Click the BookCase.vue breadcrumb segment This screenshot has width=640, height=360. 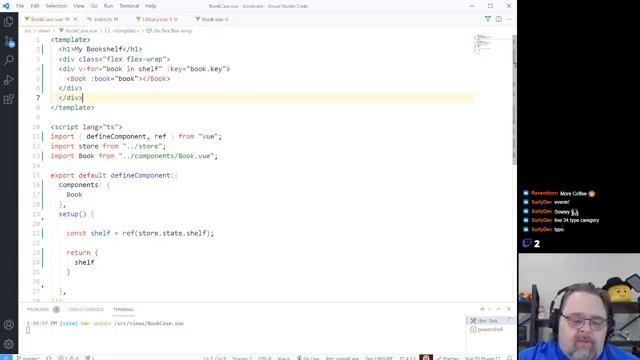pyautogui.click(x=78, y=31)
